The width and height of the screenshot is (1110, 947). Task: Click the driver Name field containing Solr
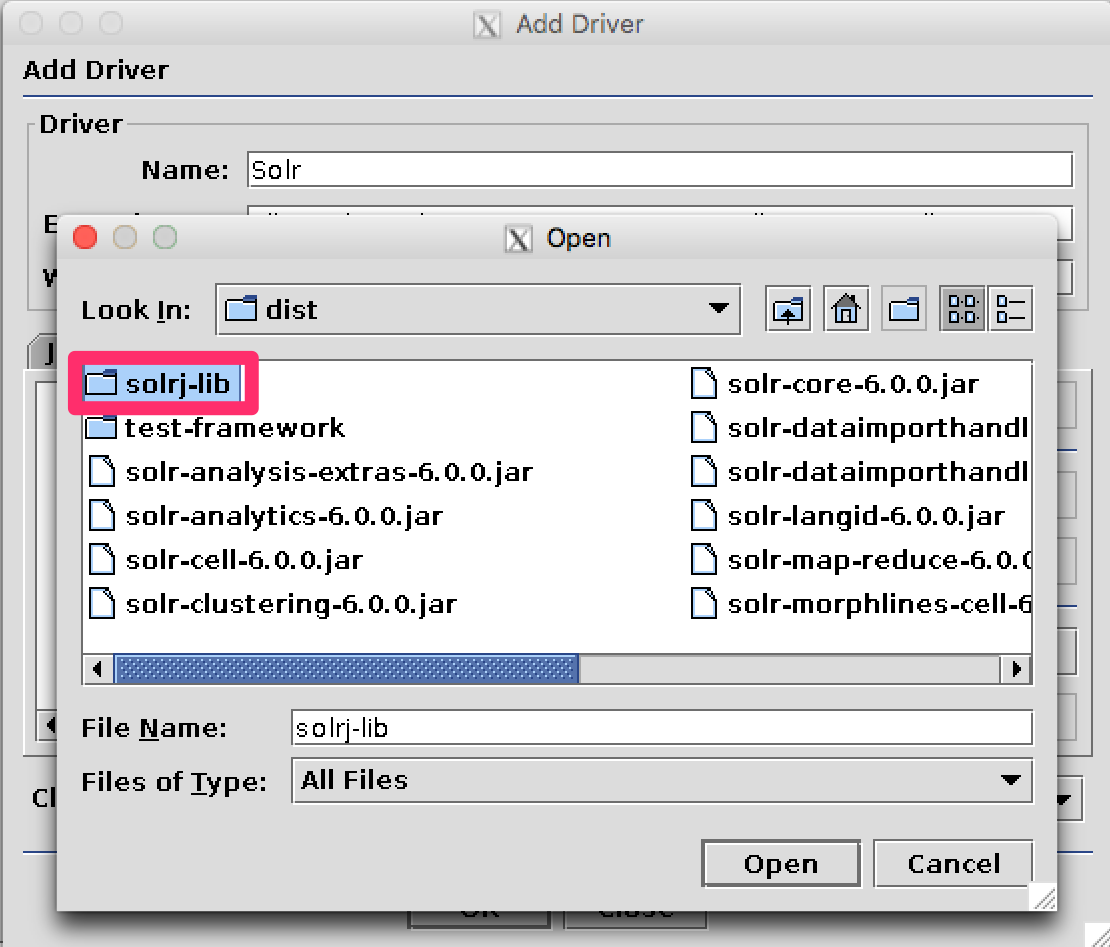pos(660,169)
